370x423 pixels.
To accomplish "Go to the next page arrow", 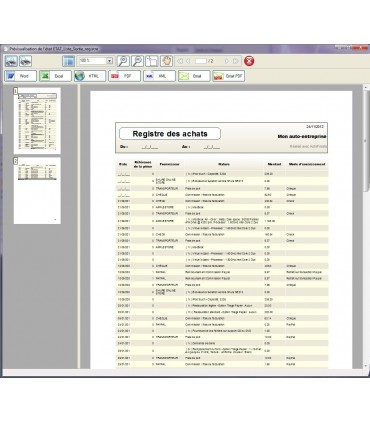I will tap(227, 61).
